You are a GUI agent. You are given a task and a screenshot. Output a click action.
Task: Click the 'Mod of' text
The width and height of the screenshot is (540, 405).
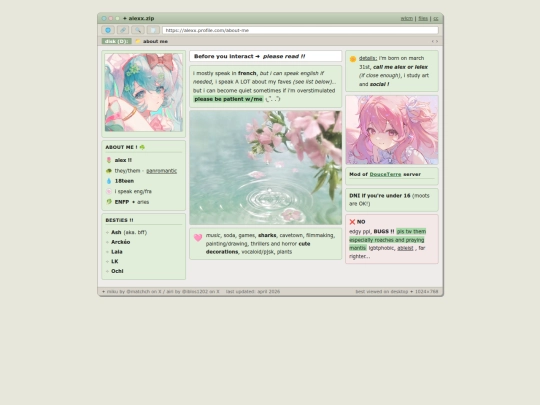click(x=358, y=174)
